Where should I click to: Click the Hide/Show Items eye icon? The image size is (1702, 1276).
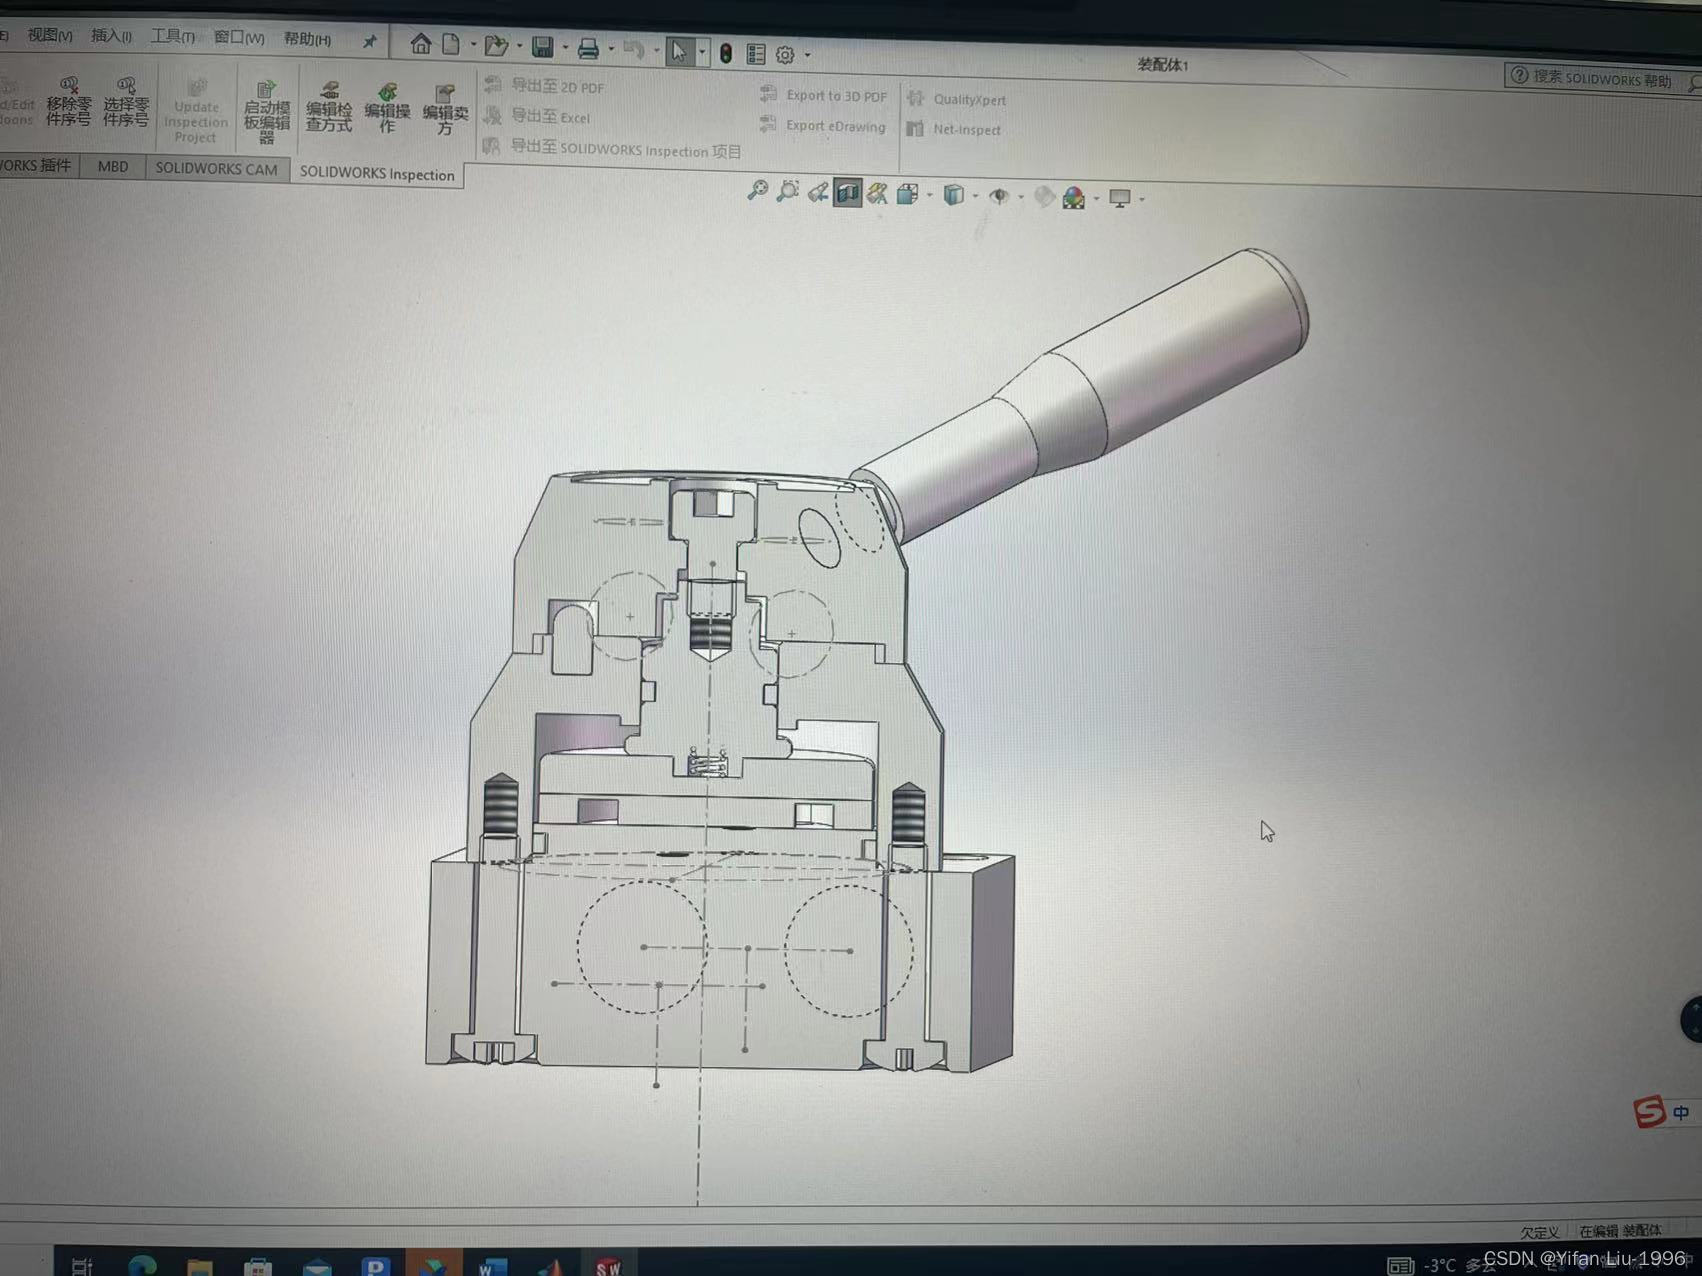999,196
